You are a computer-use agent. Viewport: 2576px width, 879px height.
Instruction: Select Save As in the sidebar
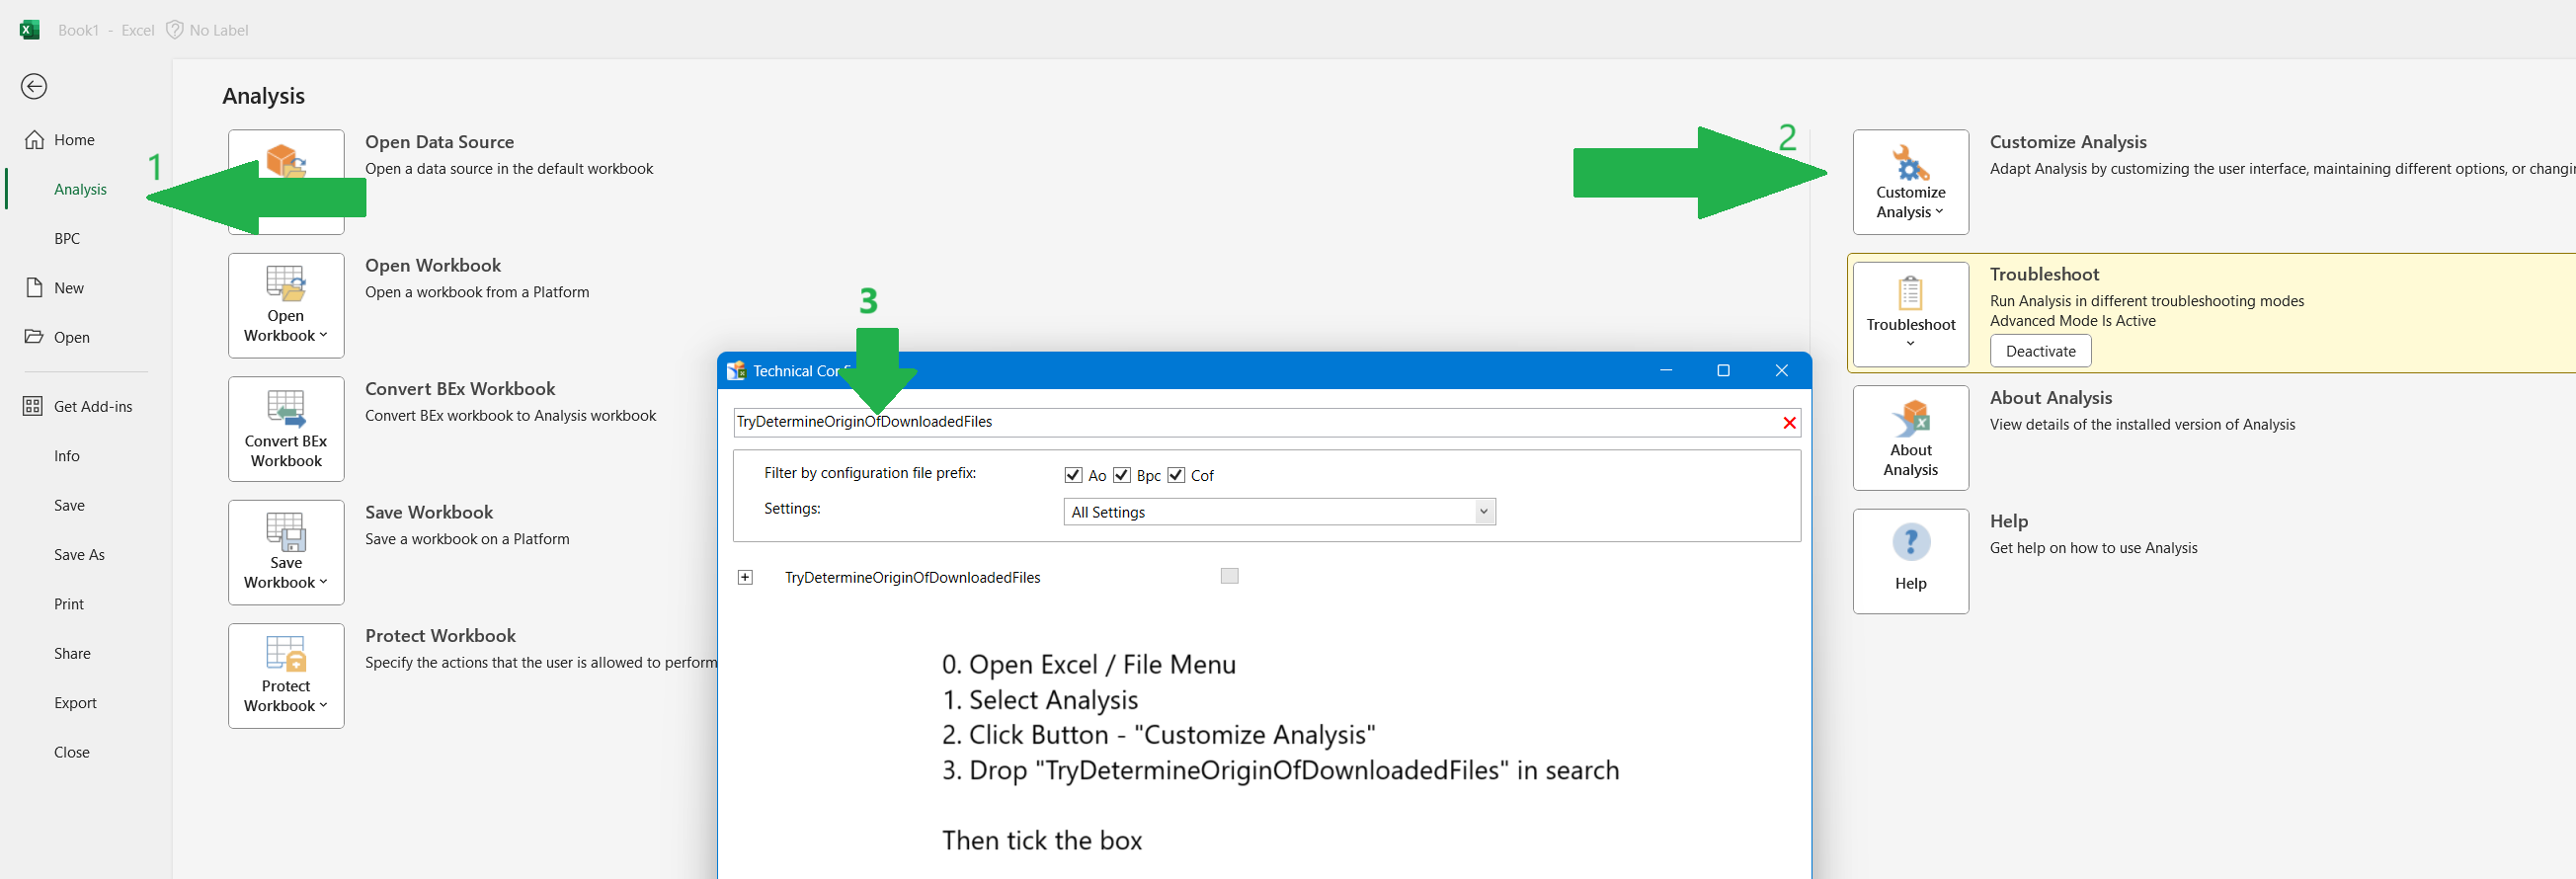tap(79, 554)
